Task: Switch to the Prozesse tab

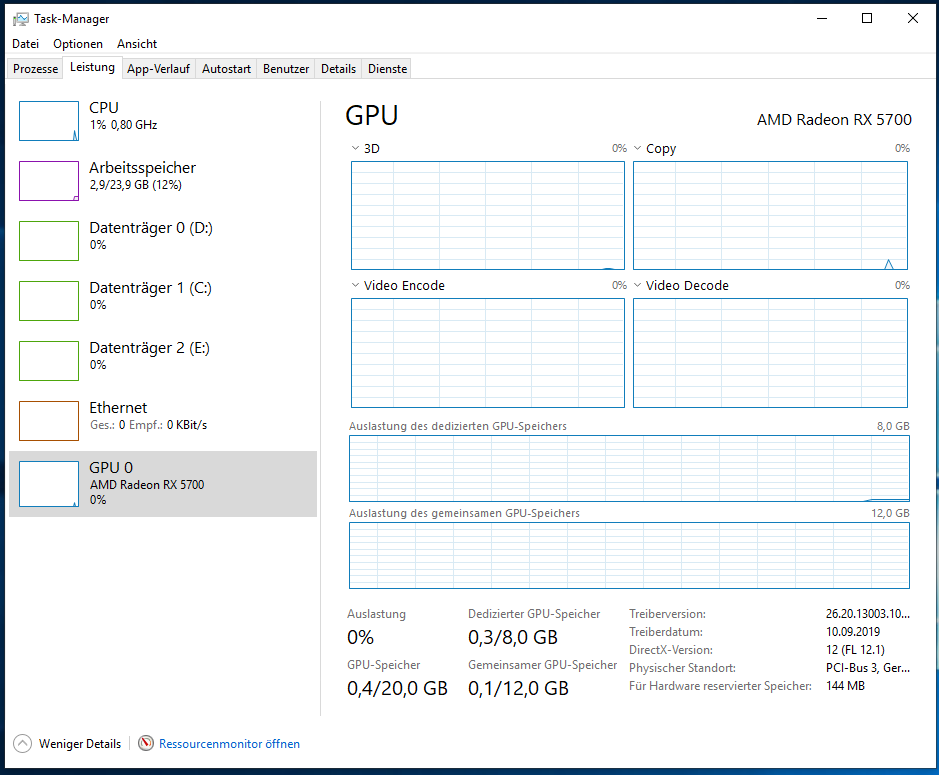Action: (35, 69)
